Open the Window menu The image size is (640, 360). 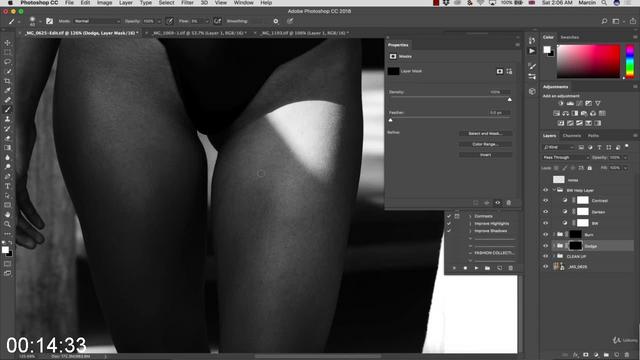point(244,3)
